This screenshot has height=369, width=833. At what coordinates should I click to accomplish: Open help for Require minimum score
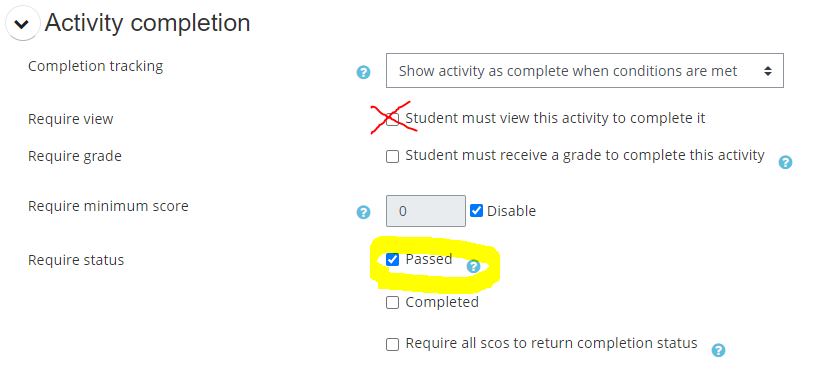pyautogui.click(x=363, y=212)
